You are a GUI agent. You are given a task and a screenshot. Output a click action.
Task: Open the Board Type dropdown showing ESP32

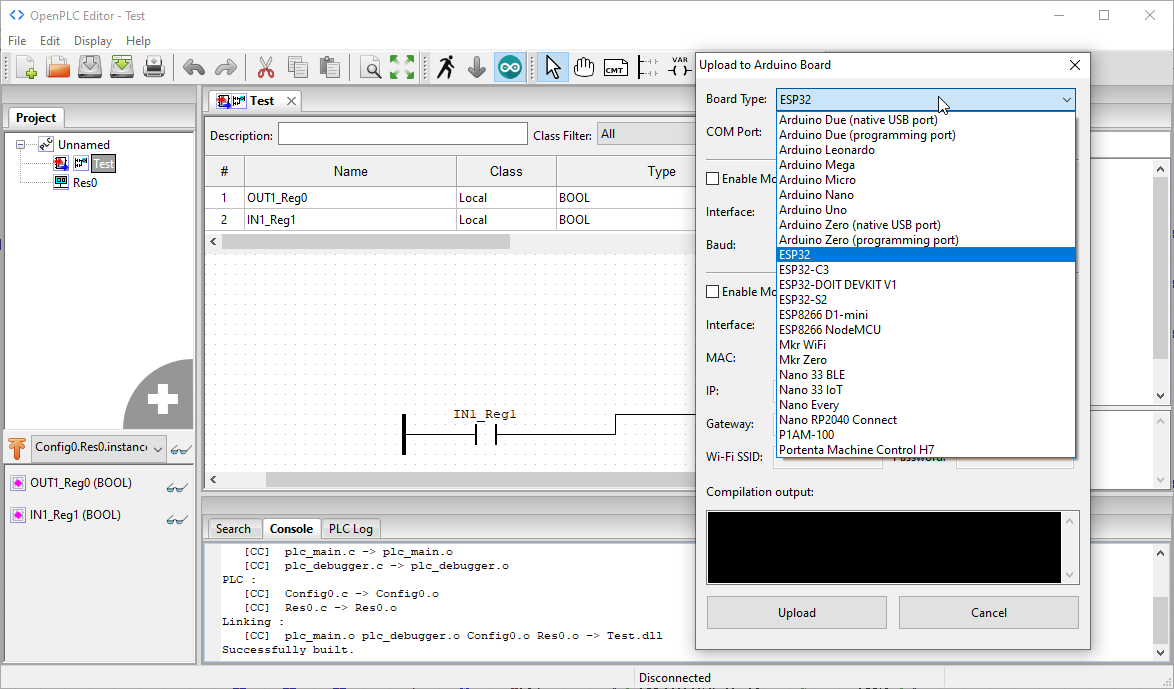tap(926, 100)
